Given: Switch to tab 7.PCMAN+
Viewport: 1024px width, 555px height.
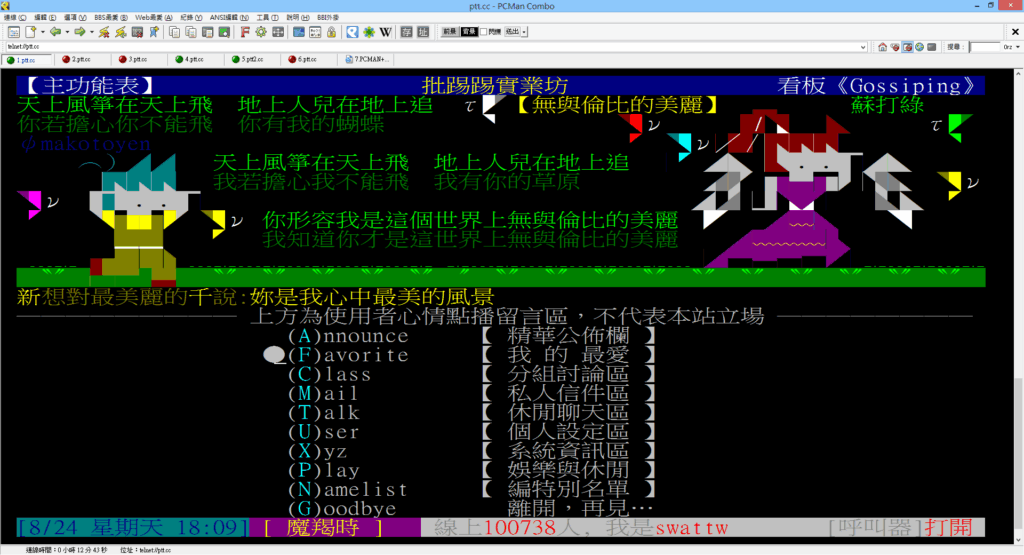Looking at the screenshot, I should [366, 59].
